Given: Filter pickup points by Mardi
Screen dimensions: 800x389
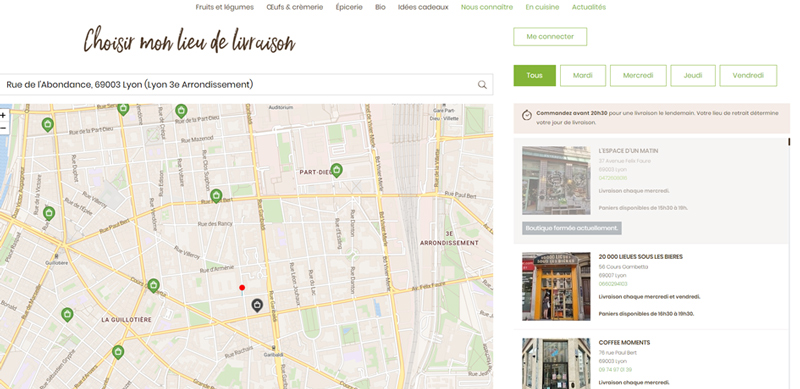Looking at the screenshot, I should [583, 76].
